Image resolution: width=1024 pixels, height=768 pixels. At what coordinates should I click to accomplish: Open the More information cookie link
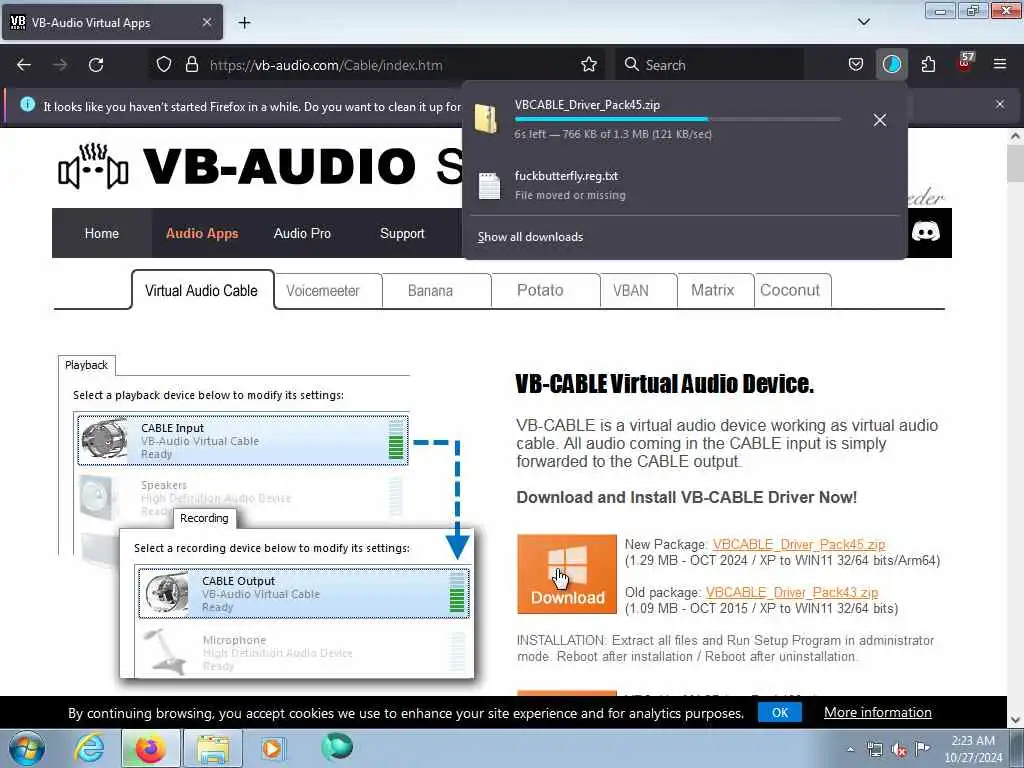877,712
